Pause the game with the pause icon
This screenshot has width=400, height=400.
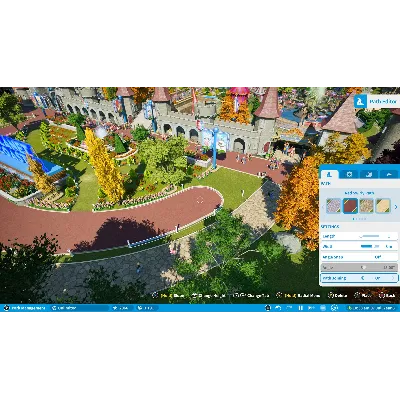coord(301,308)
